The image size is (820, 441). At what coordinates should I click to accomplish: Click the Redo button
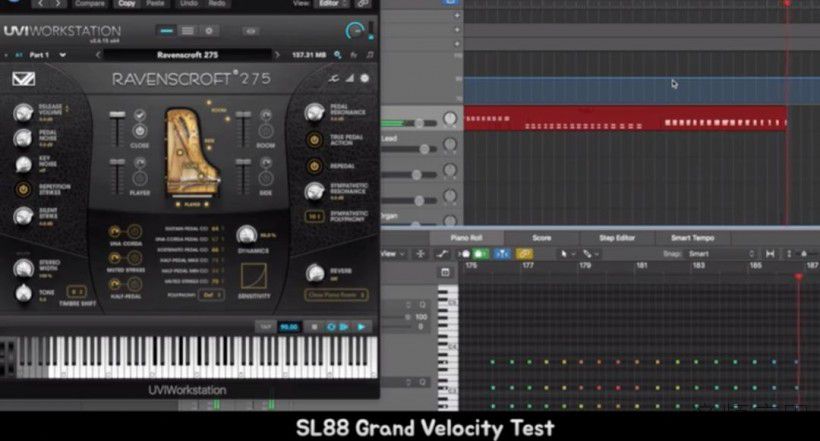click(x=217, y=4)
